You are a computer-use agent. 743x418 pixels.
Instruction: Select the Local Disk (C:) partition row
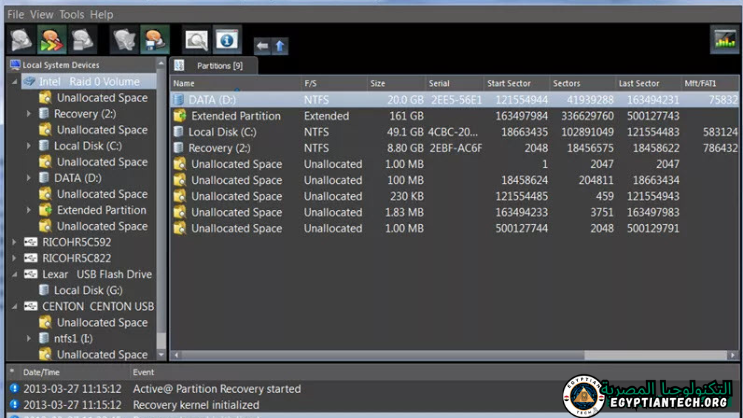(222, 132)
